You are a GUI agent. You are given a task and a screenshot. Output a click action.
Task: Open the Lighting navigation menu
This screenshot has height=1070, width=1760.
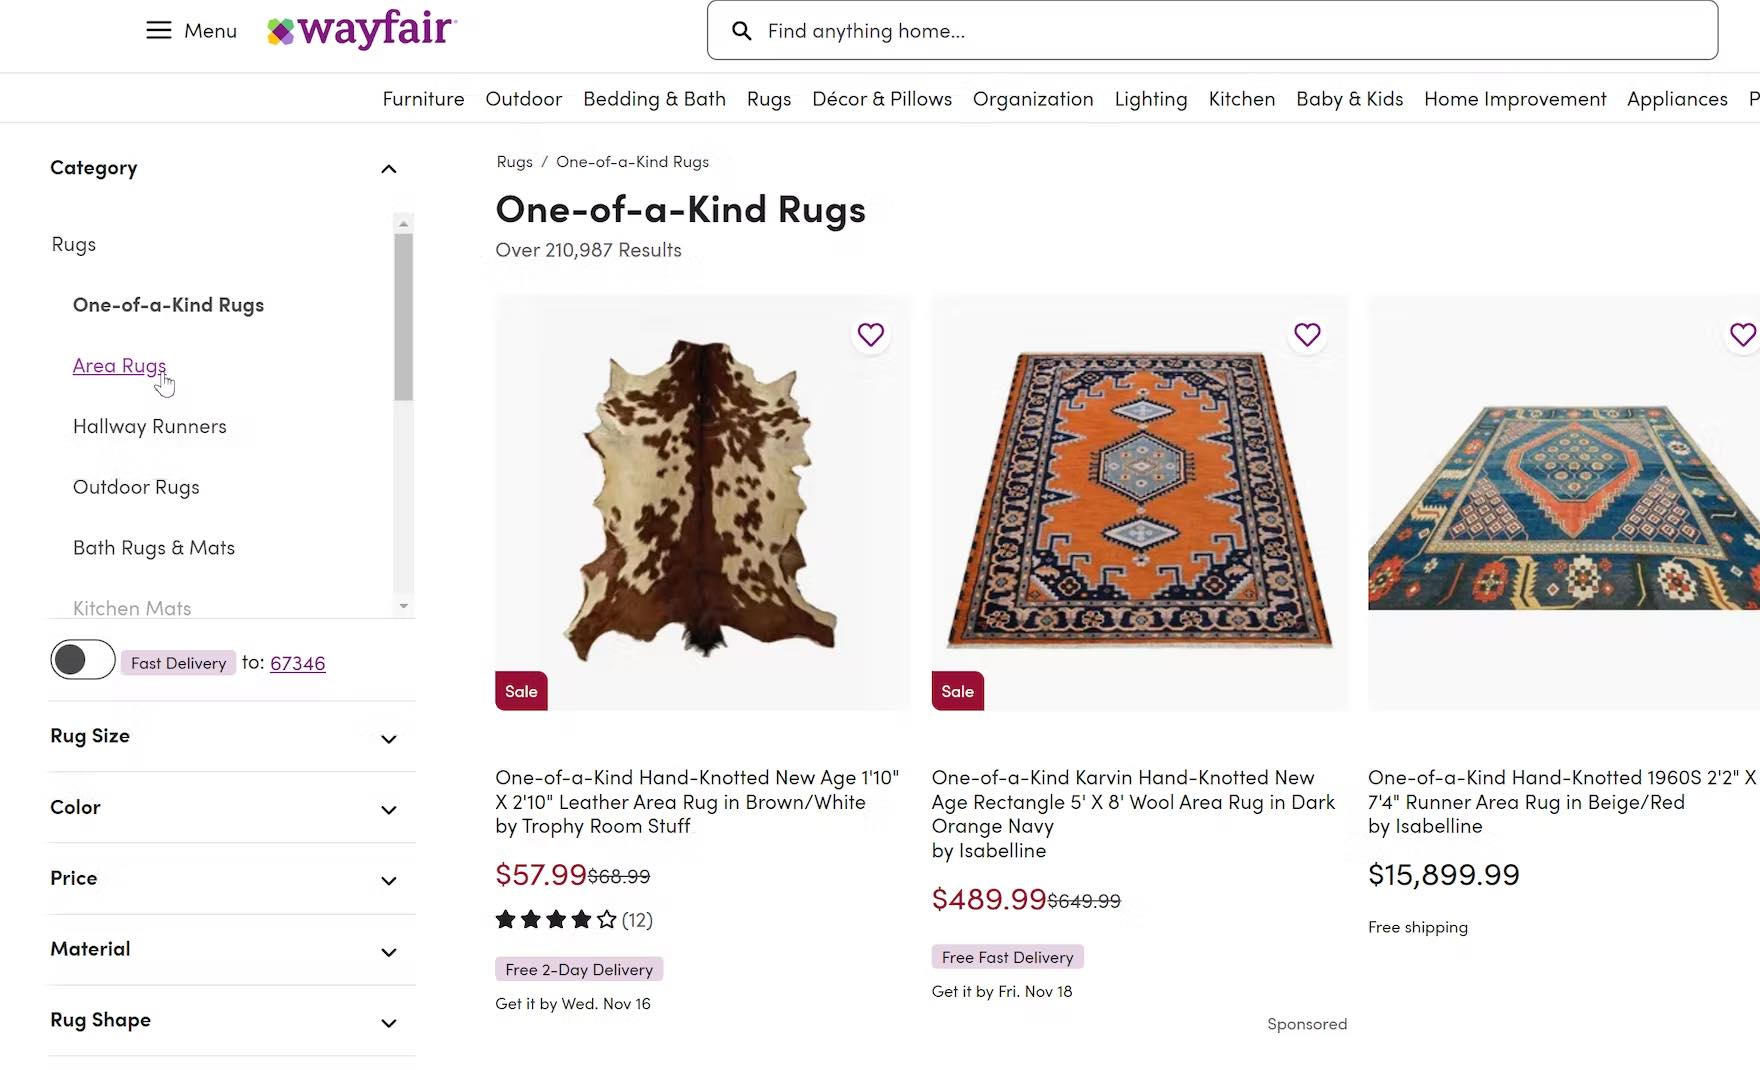tap(1151, 99)
